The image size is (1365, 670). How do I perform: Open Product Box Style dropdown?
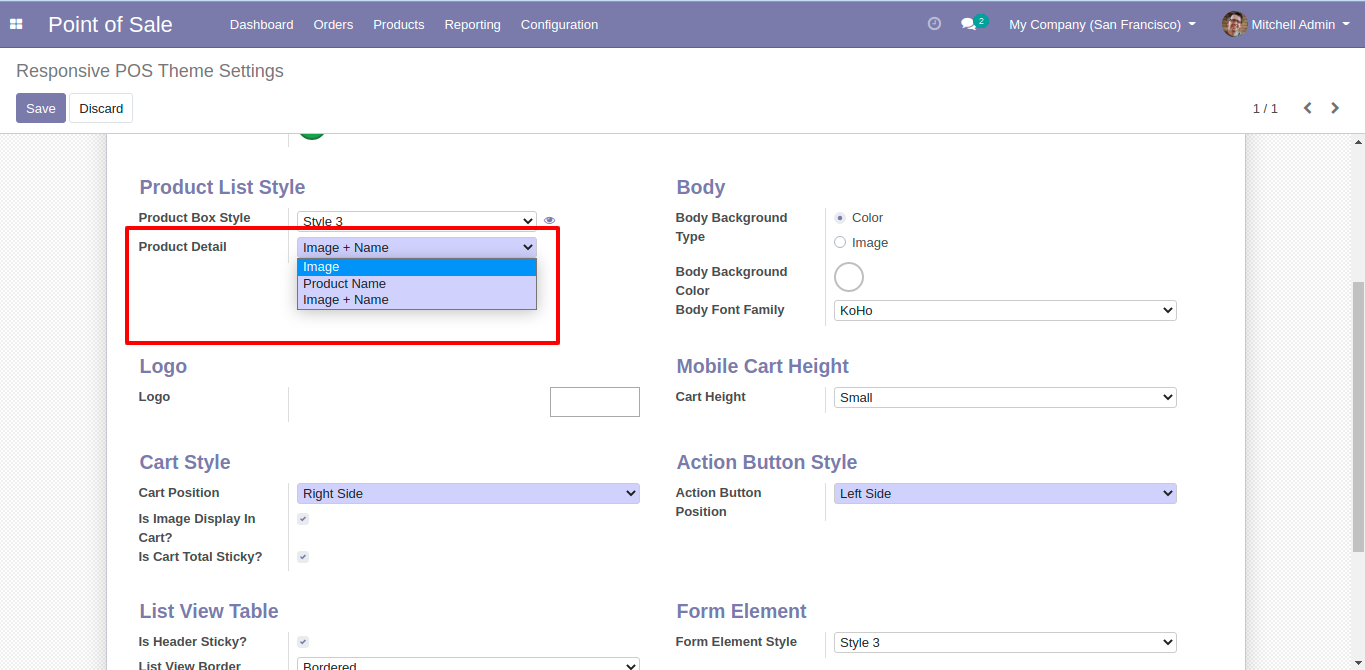tap(417, 221)
